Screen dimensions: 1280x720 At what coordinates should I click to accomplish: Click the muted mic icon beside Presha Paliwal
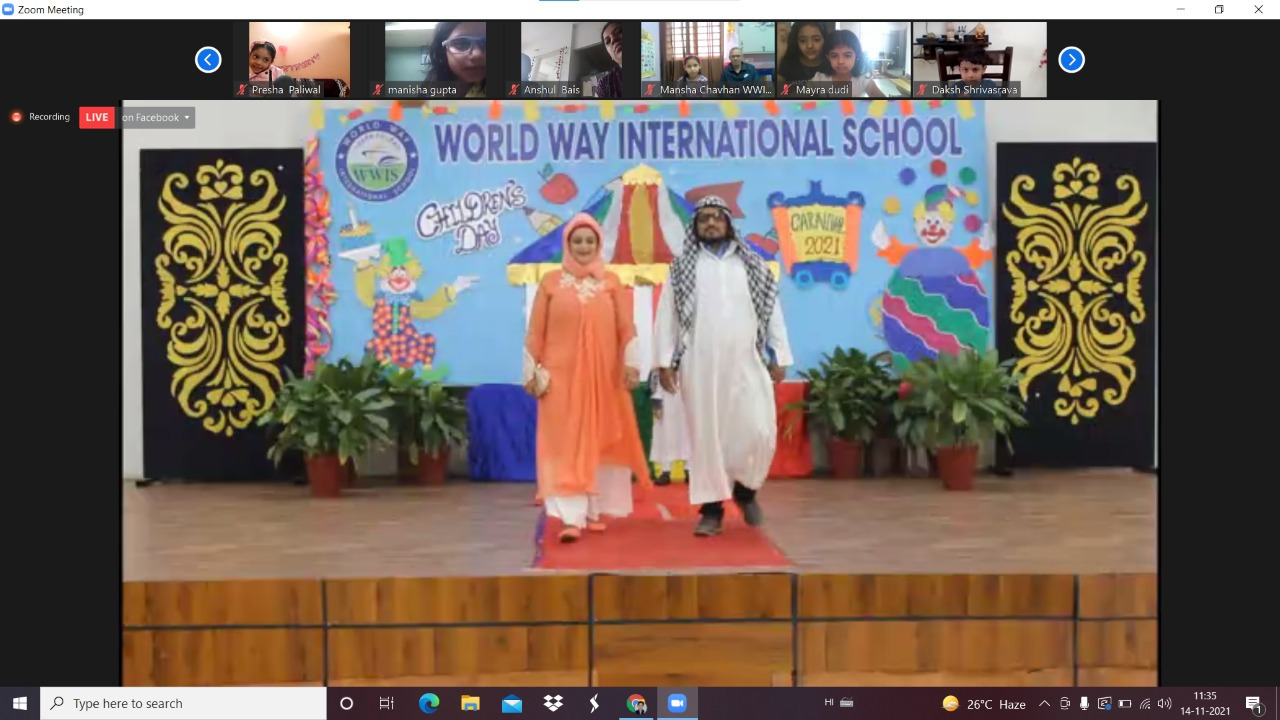tap(242, 90)
